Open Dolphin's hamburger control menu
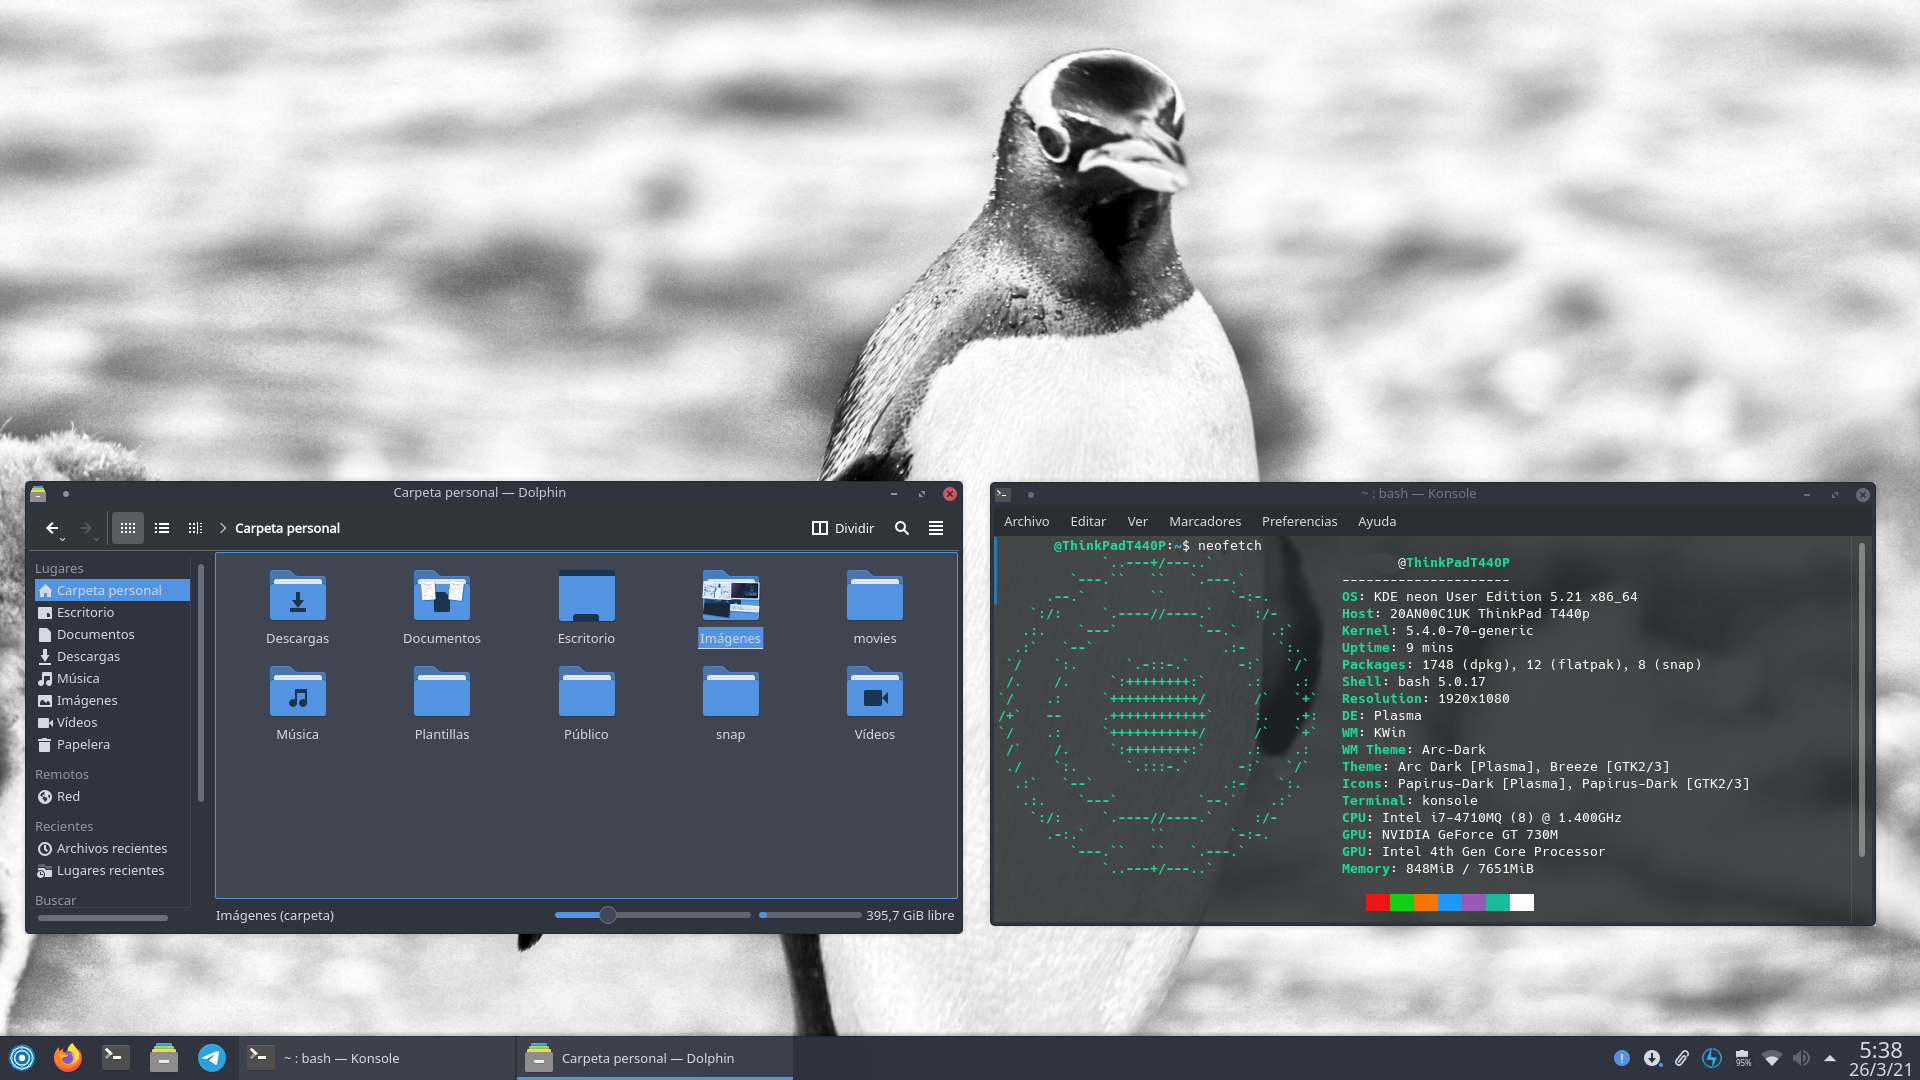The height and width of the screenshot is (1080, 1920). click(x=936, y=528)
